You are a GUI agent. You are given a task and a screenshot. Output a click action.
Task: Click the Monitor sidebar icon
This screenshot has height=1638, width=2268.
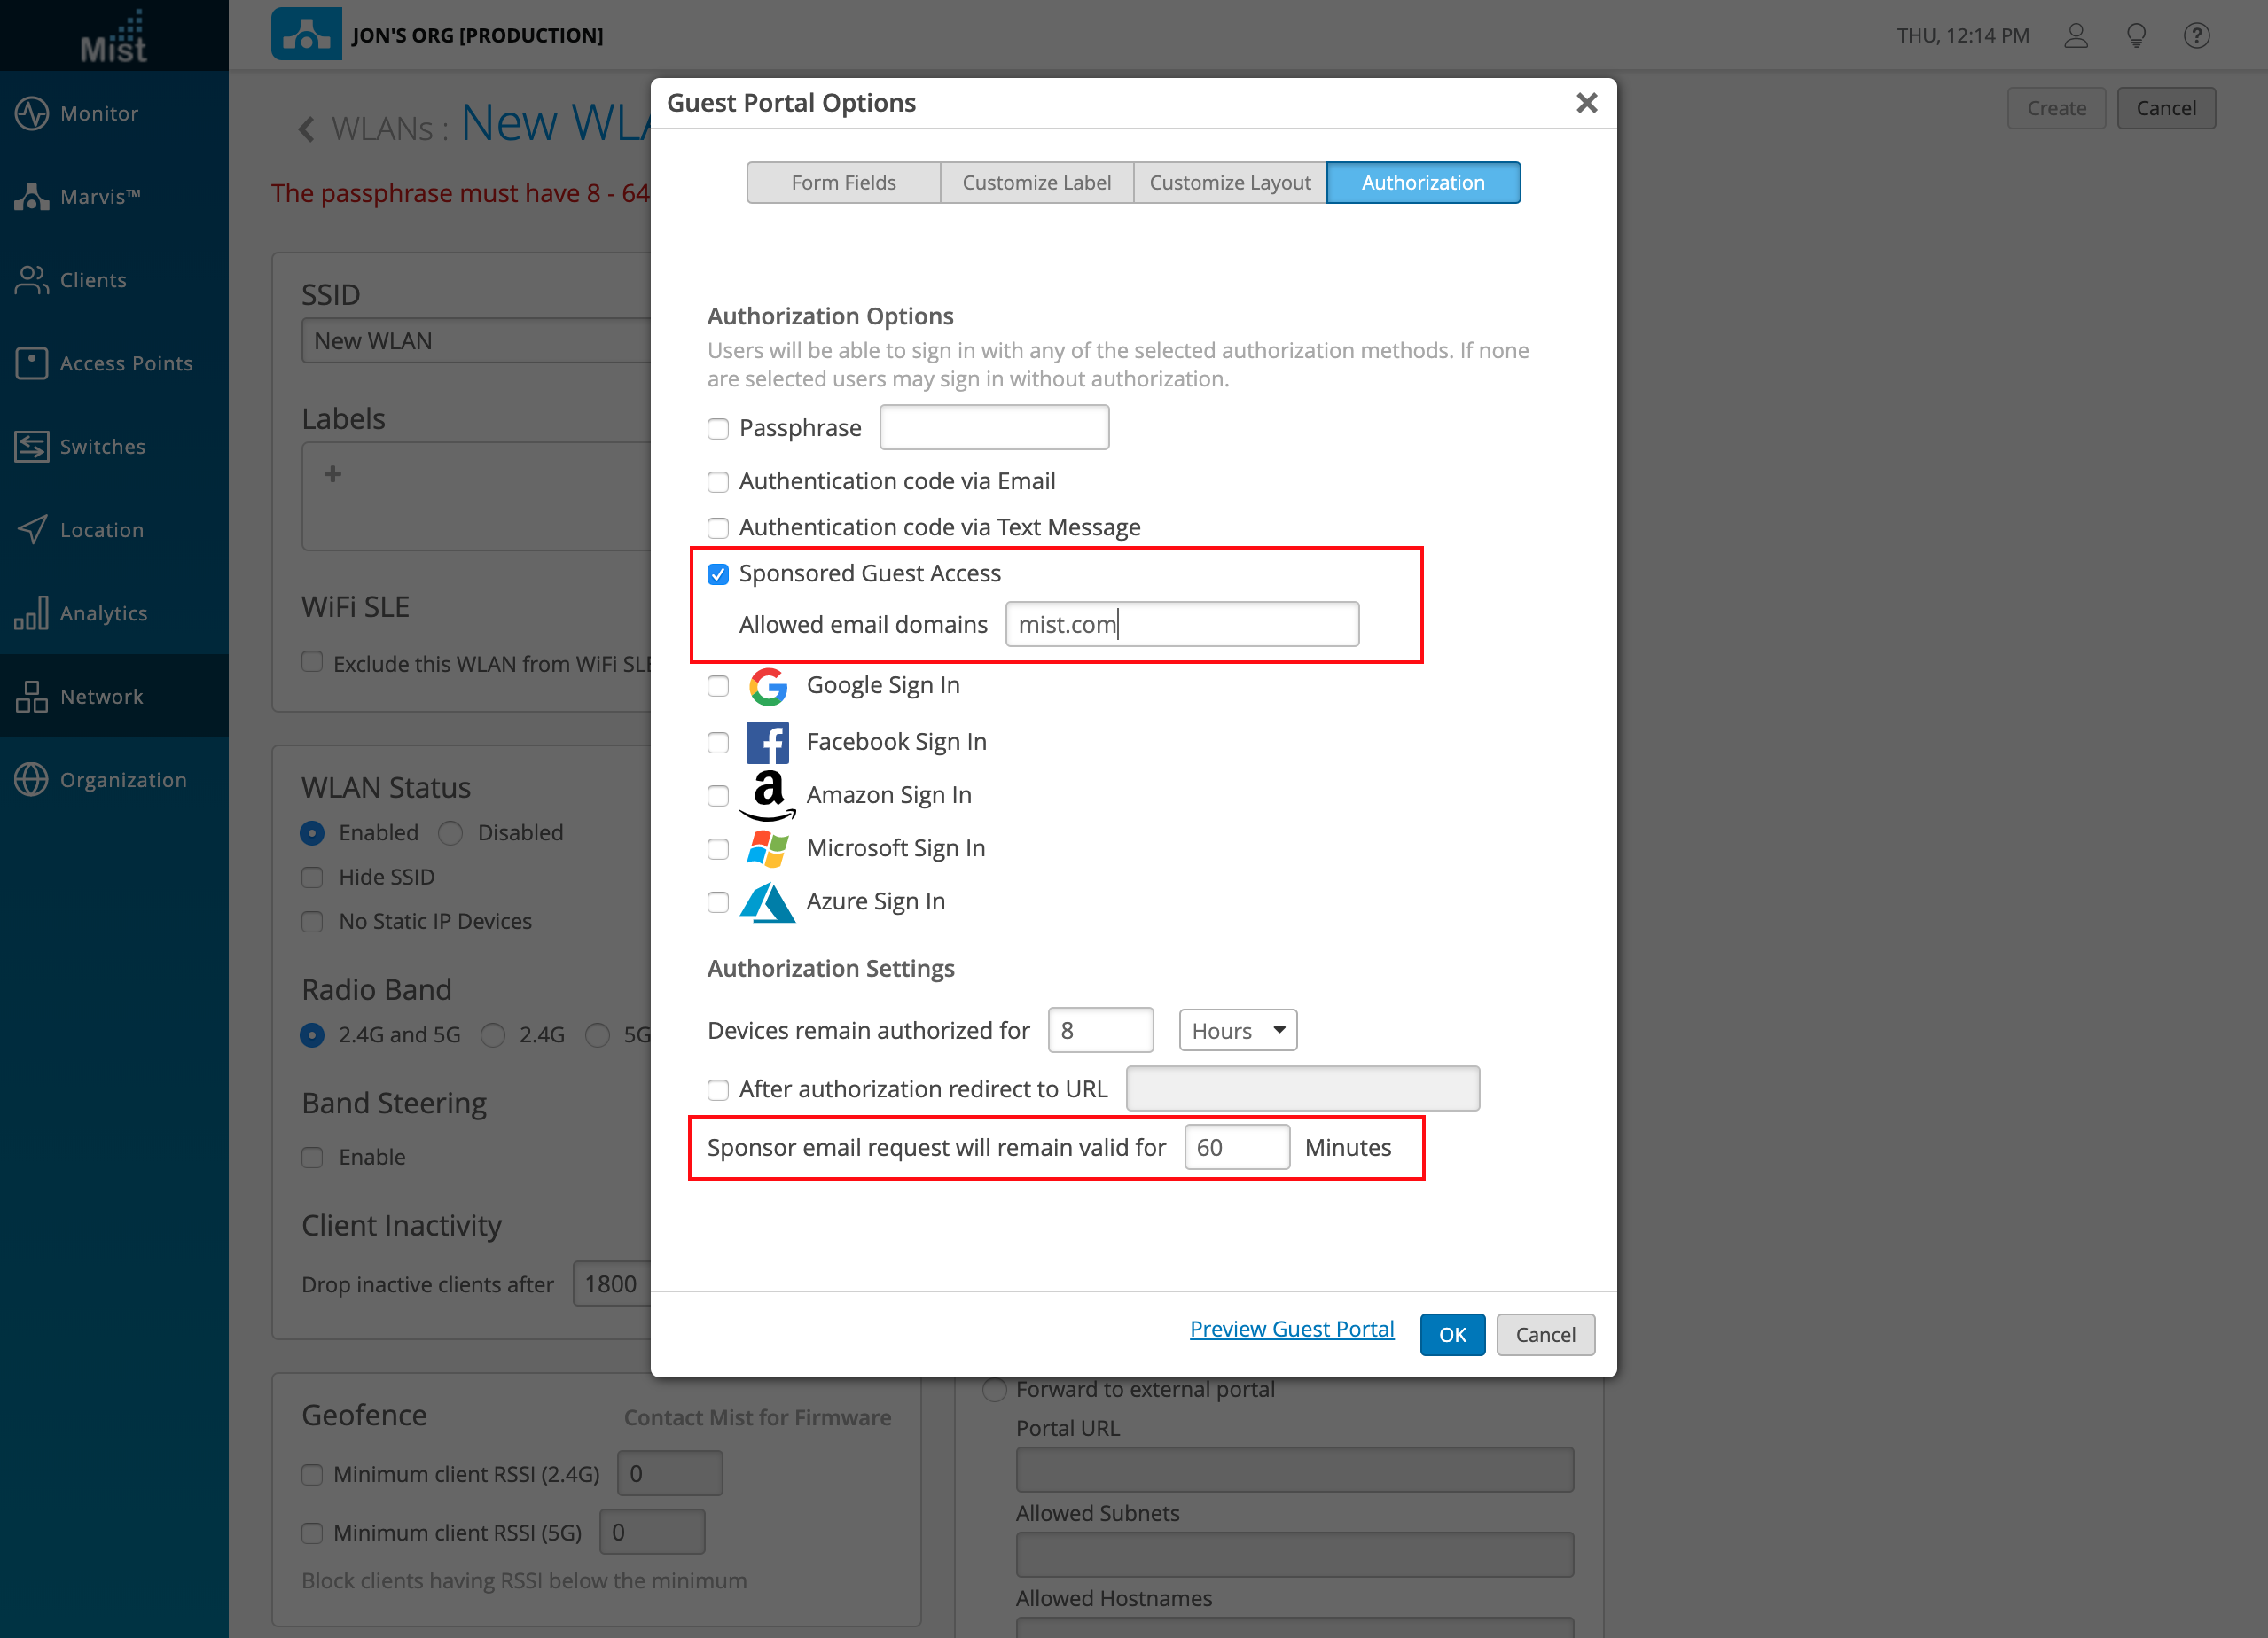pyautogui.click(x=32, y=113)
